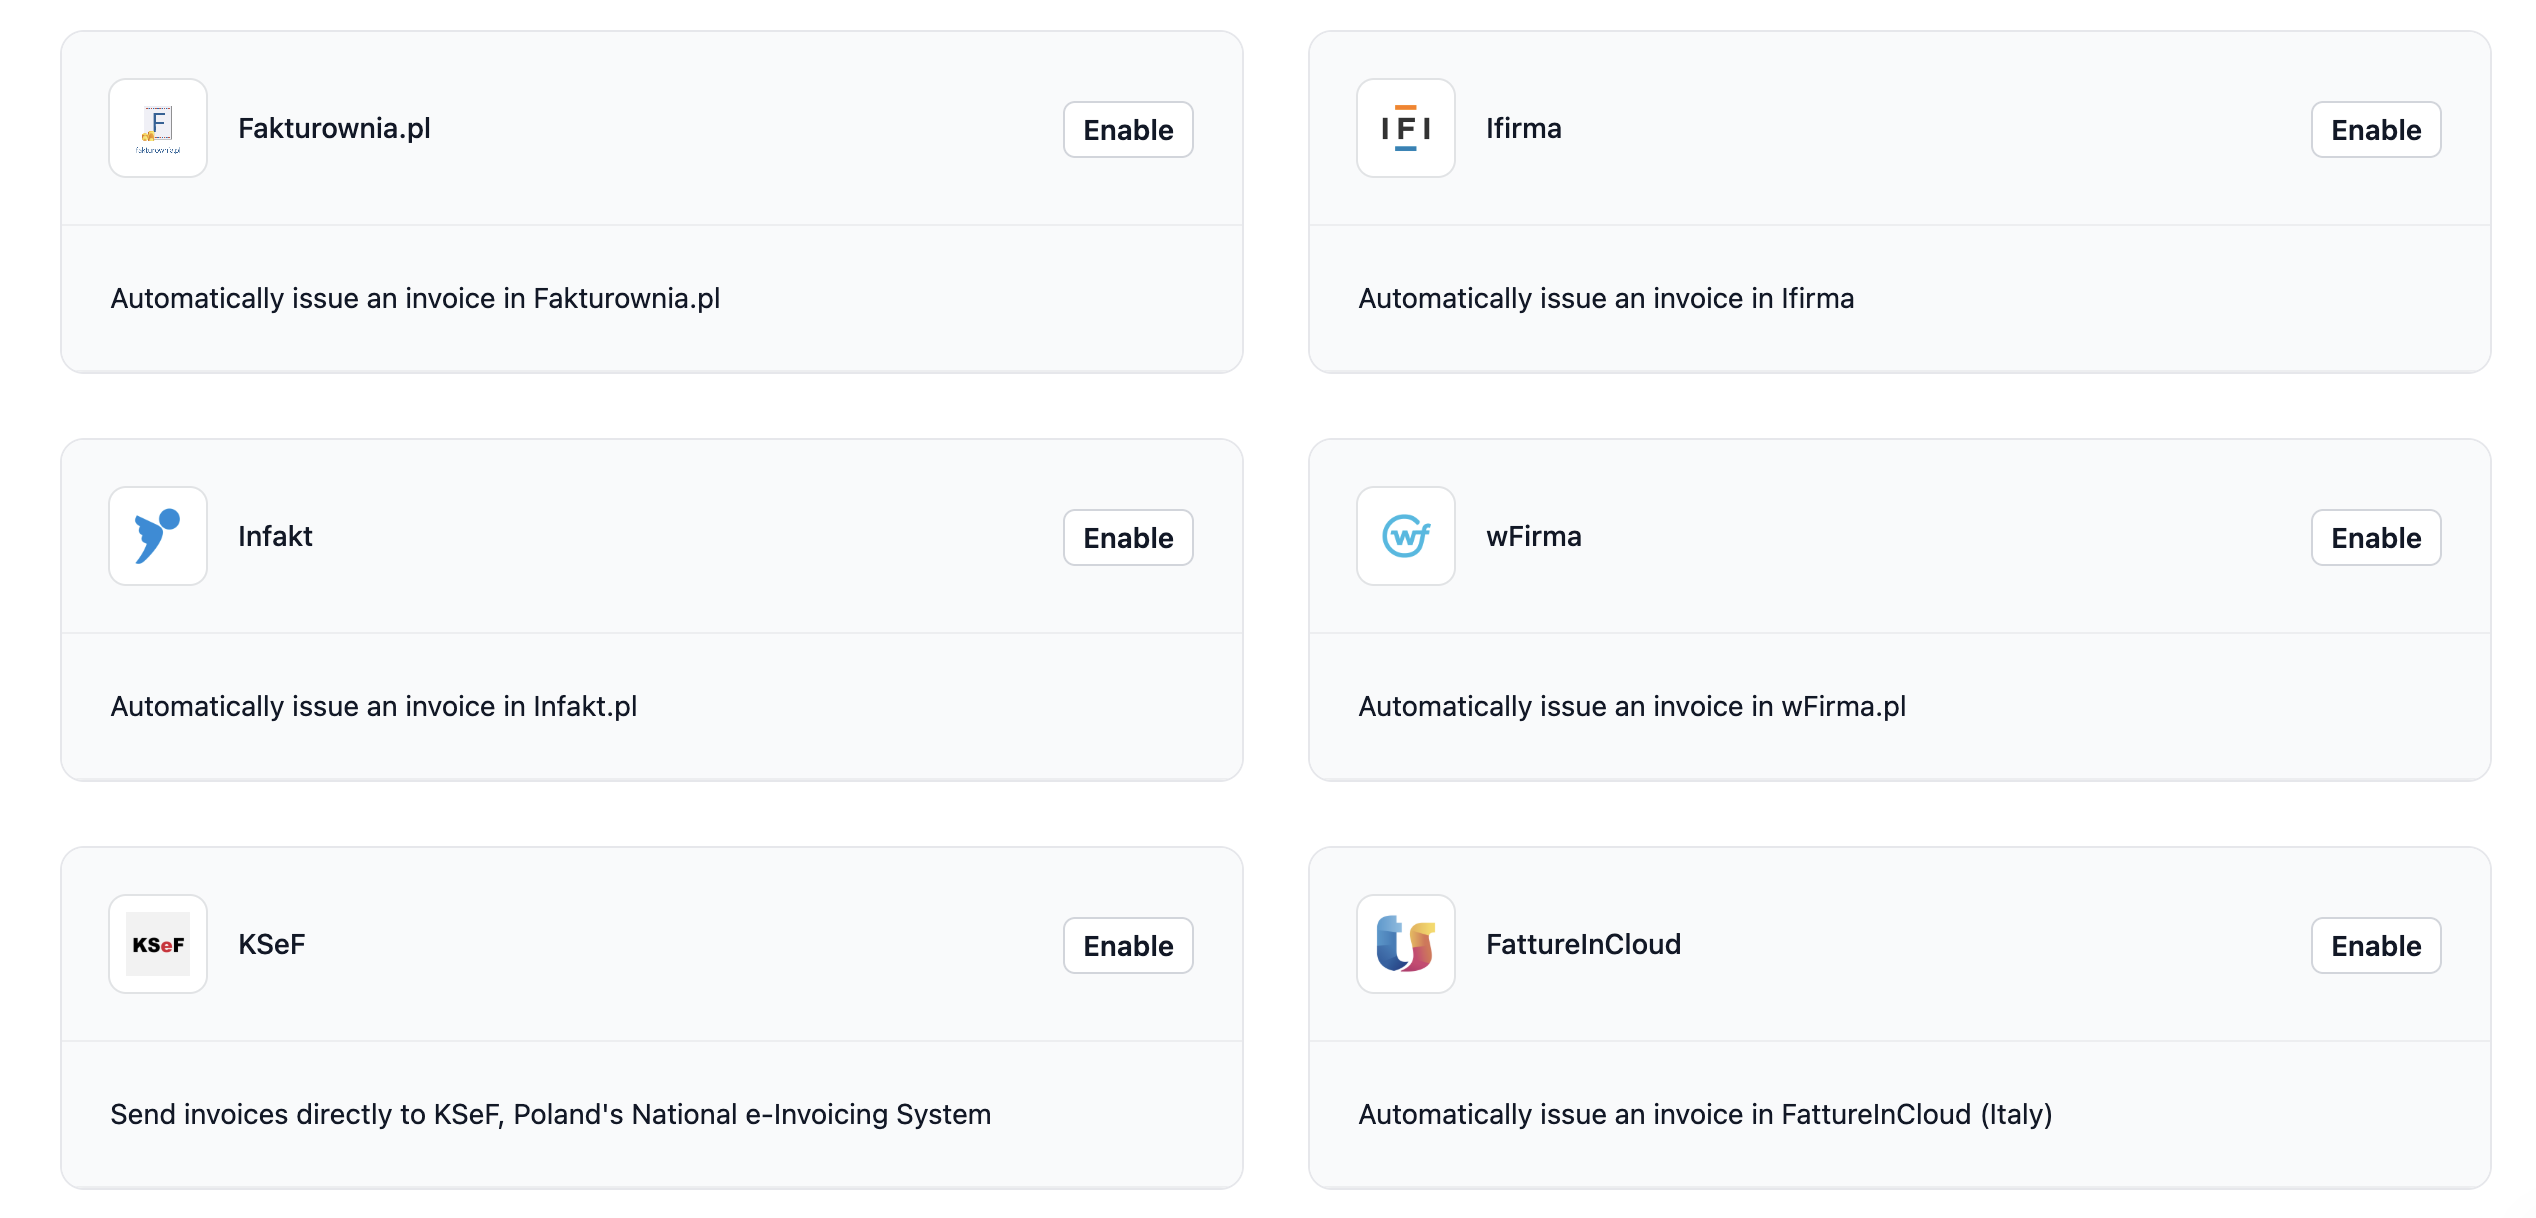Viewport: 2536px width, 1218px height.
Task: Click the Infakt blue bird logo
Action: tap(158, 536)
